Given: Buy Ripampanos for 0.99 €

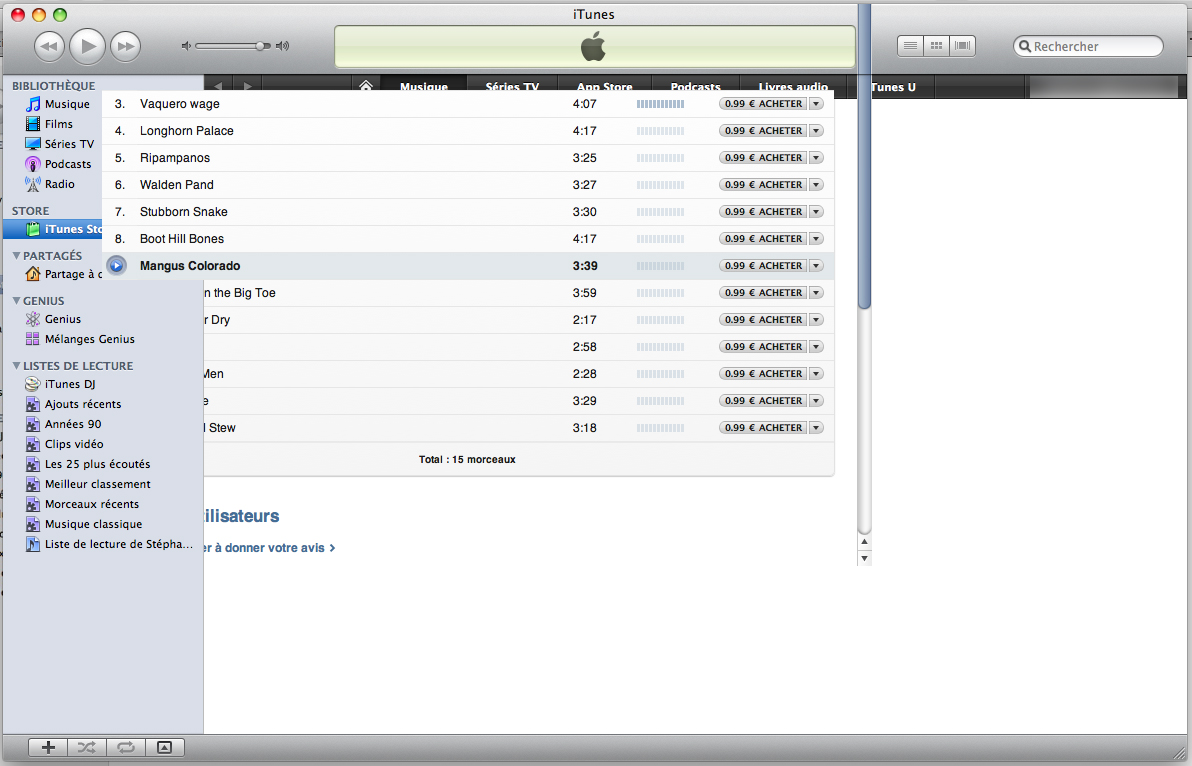Looking at the screenshot, I should coord(763,158).
